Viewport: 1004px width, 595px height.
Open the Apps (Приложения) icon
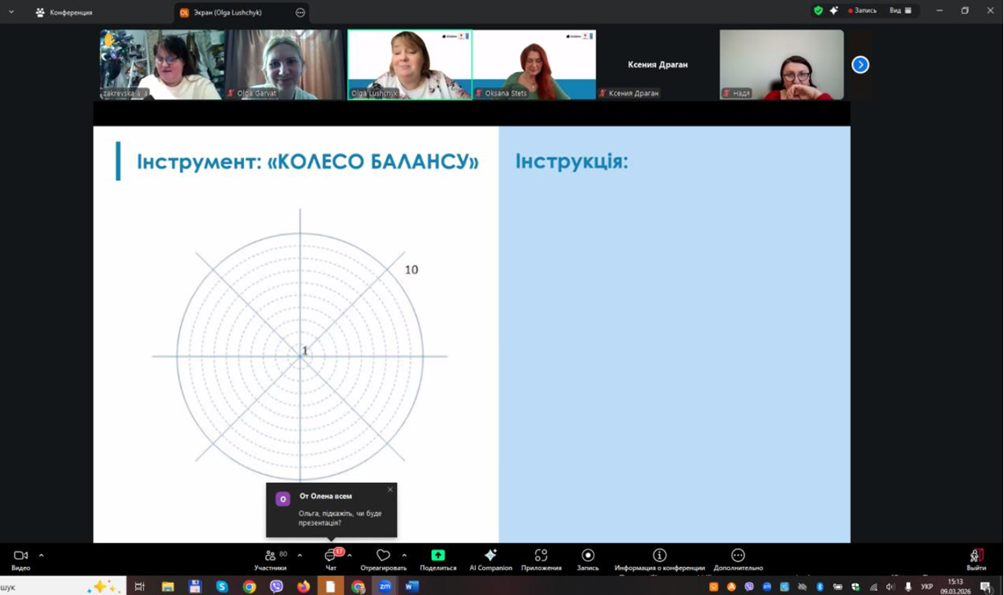541,555
